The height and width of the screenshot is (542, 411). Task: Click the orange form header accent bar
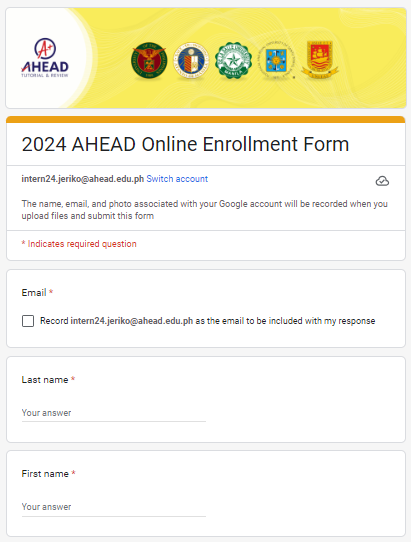click(206, 120)
